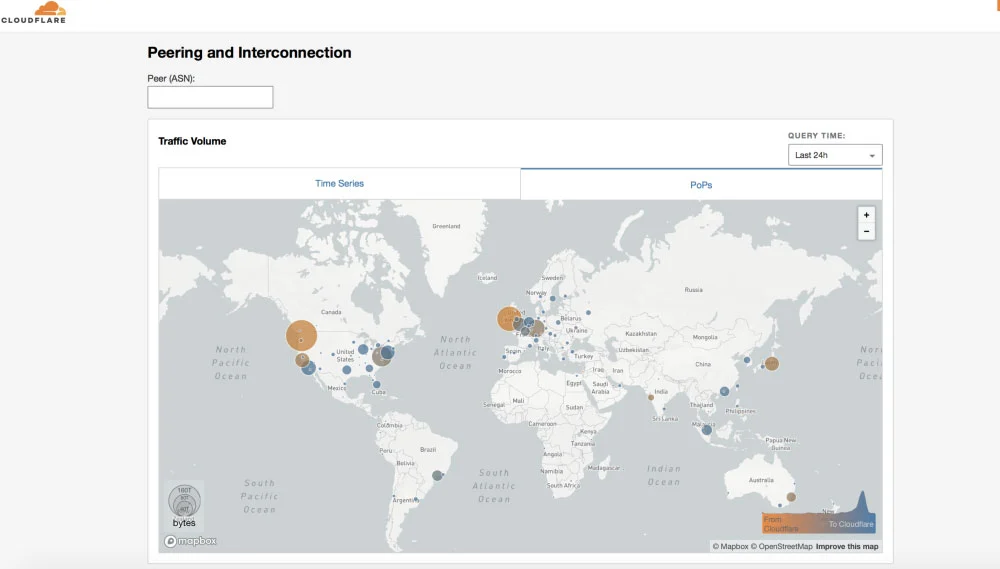Screen dimensions: 1000x569
Task: Select the orange traffic bubble over Japan
Action: (772, 364)
